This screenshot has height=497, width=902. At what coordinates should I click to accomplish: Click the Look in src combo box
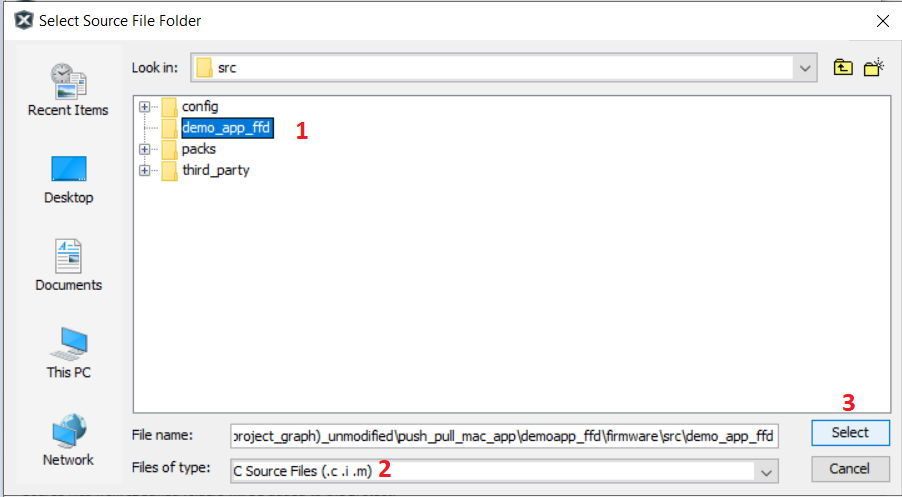[x=503, y=68]
